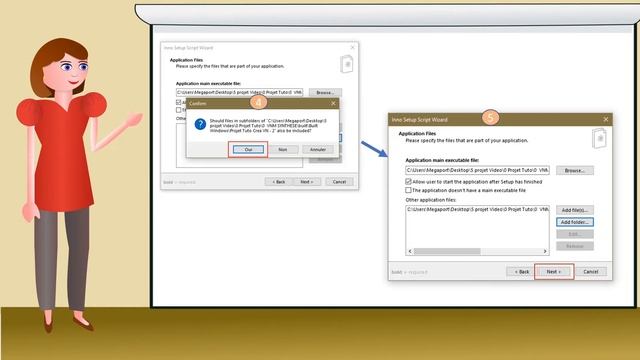Click the horizontal scrollbar thumb of the files list

(x=447, y=251)
